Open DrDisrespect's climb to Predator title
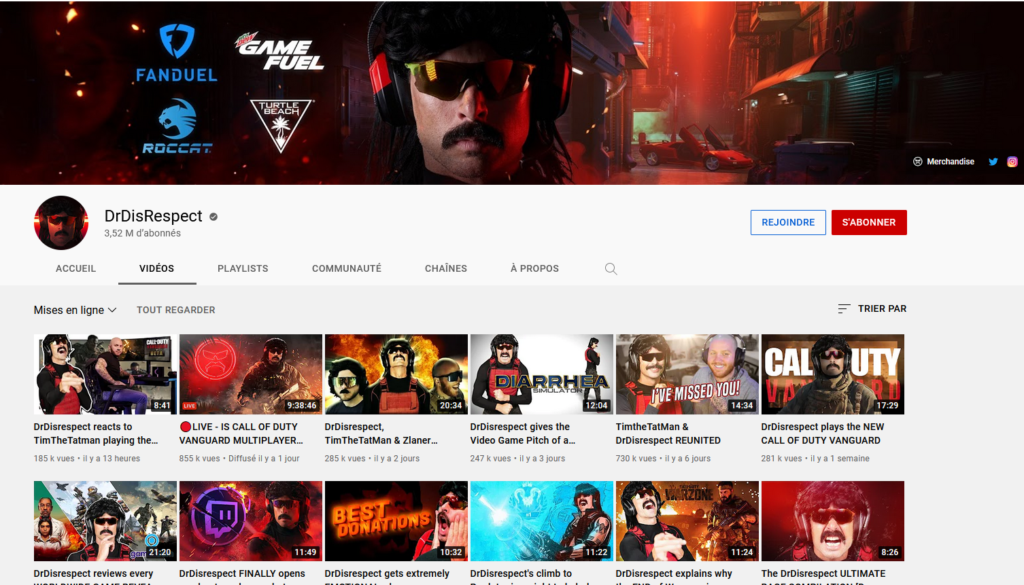This screenshot has height=585, width=1024. pos(530,576)
